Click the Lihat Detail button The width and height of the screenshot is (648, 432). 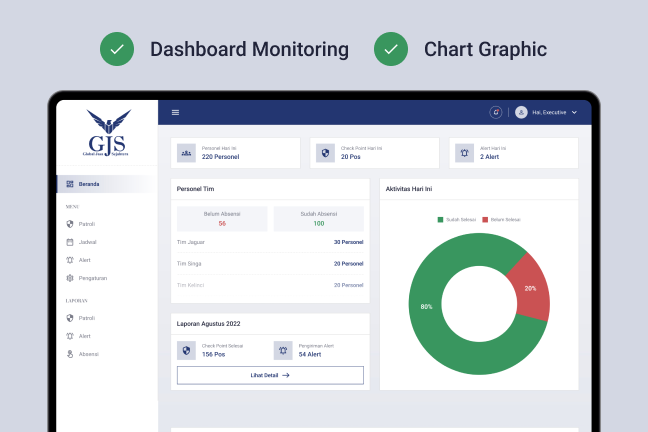270,375
